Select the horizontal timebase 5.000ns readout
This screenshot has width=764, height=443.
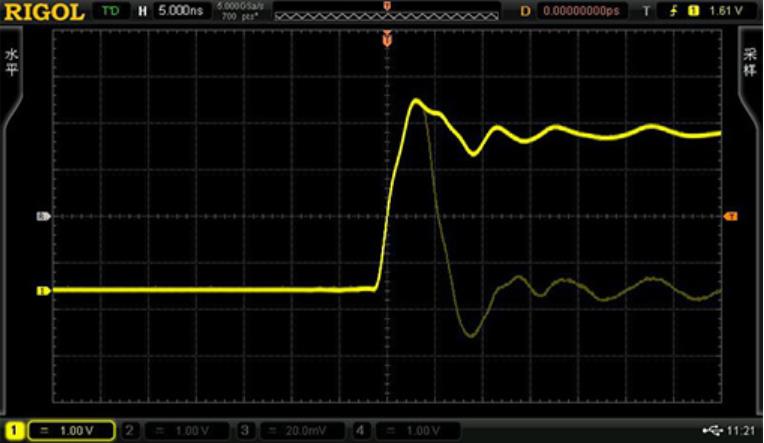[178, 11]
